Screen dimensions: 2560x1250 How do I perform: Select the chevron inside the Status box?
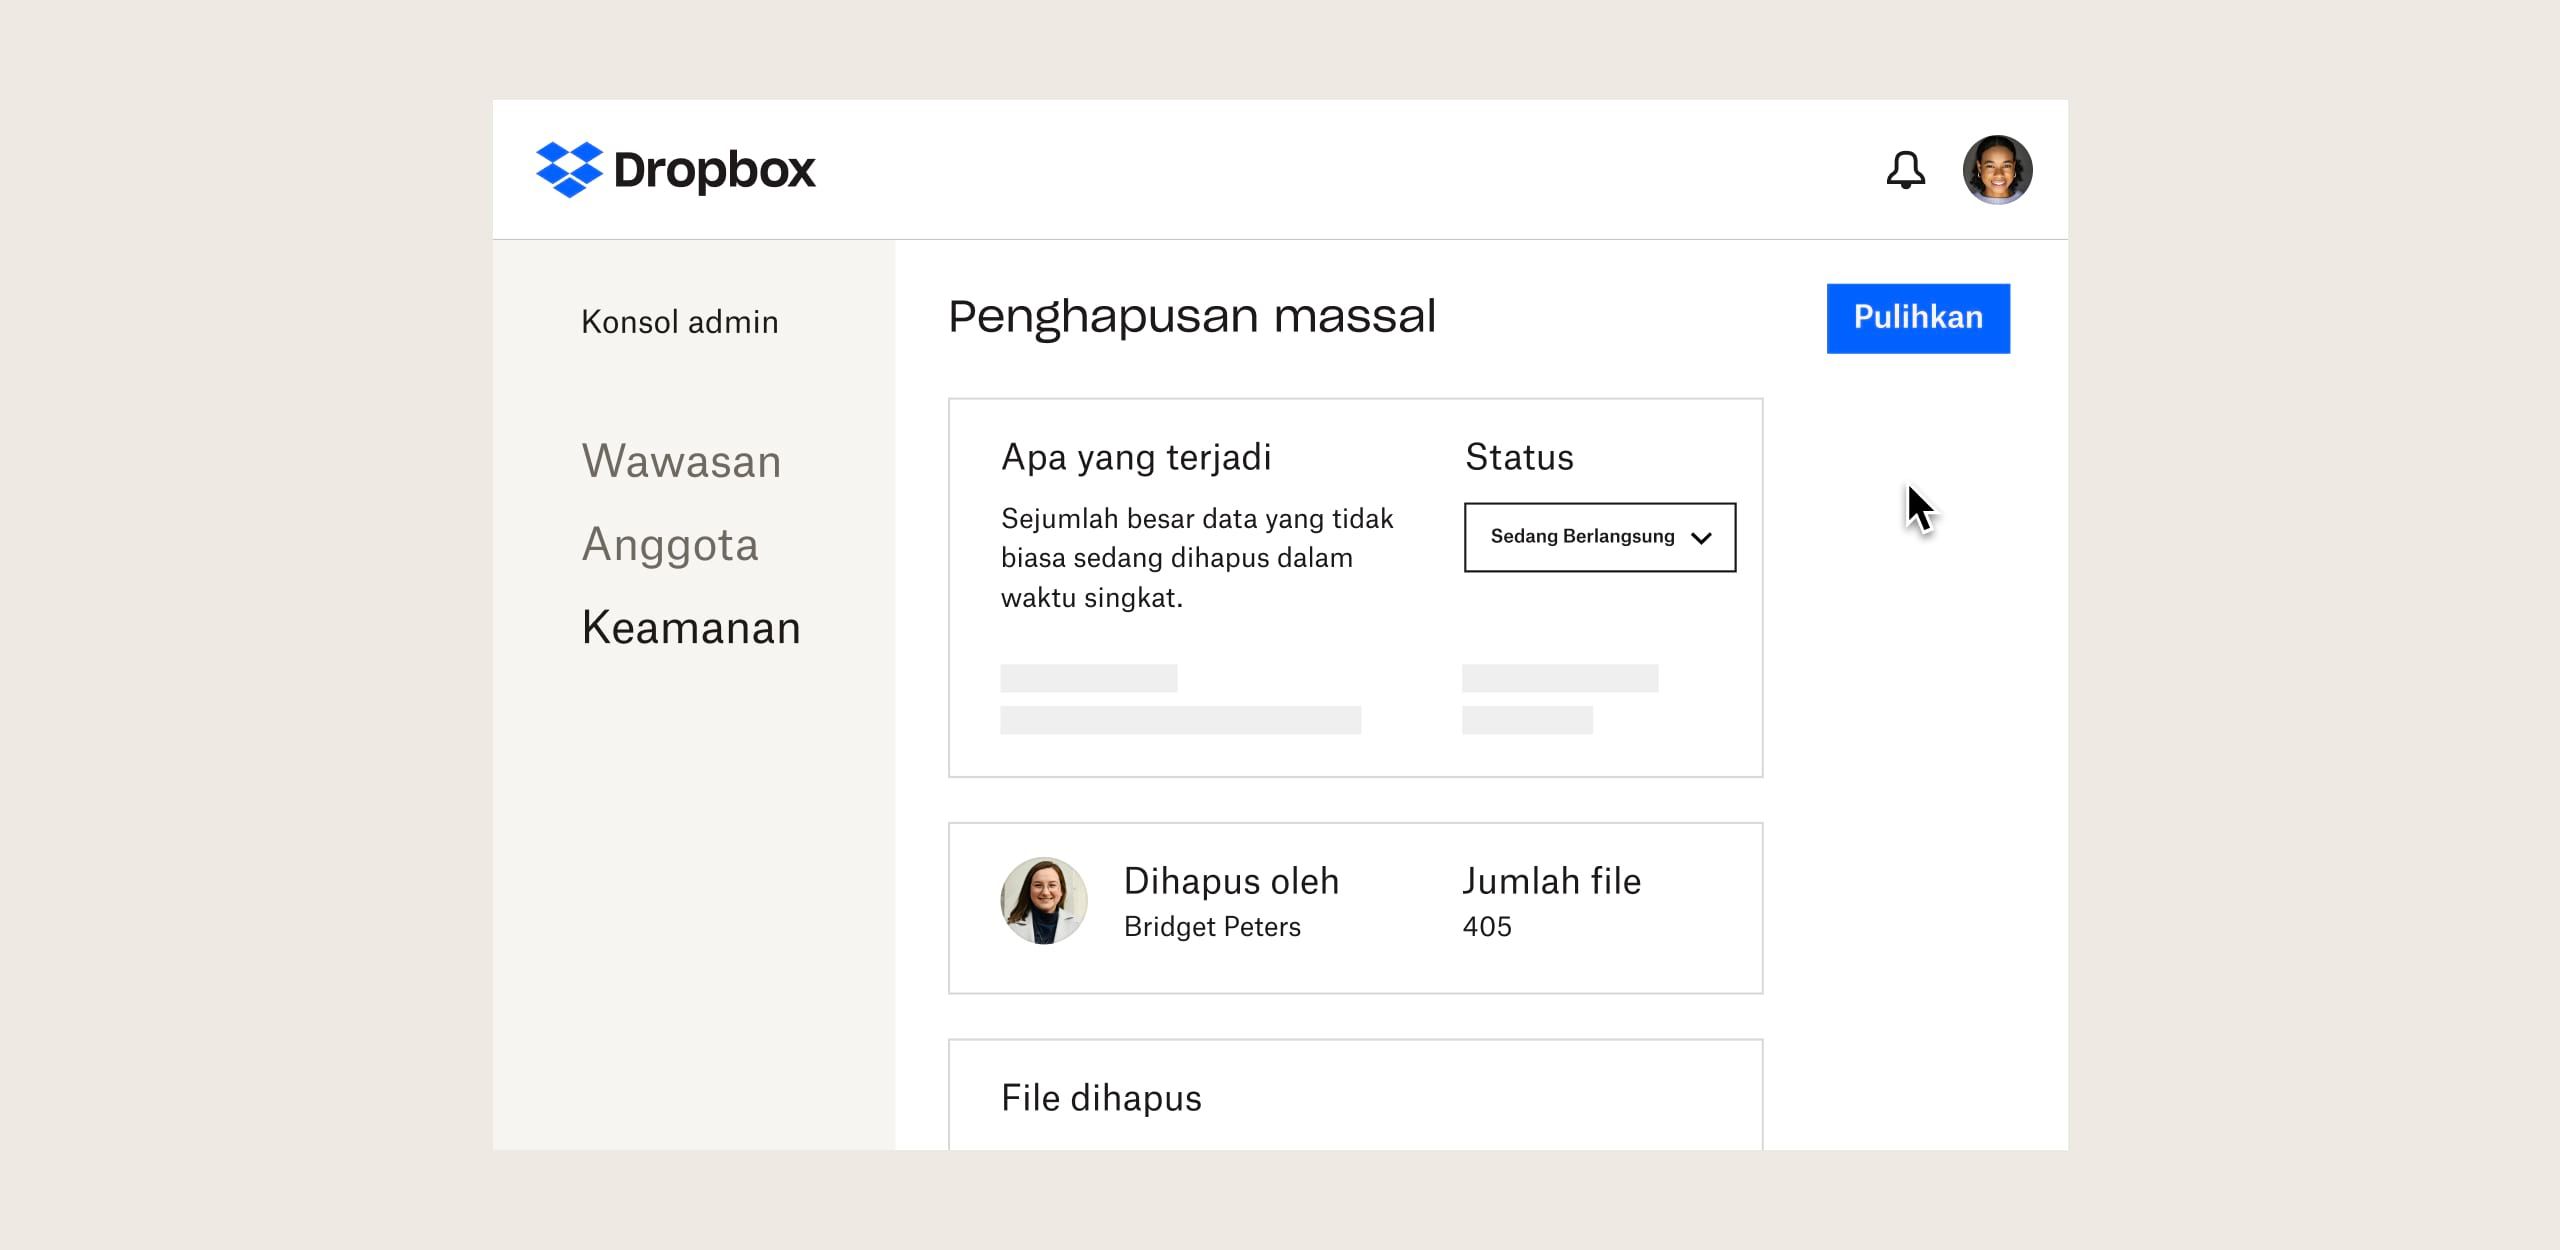tap(1703, 537)
